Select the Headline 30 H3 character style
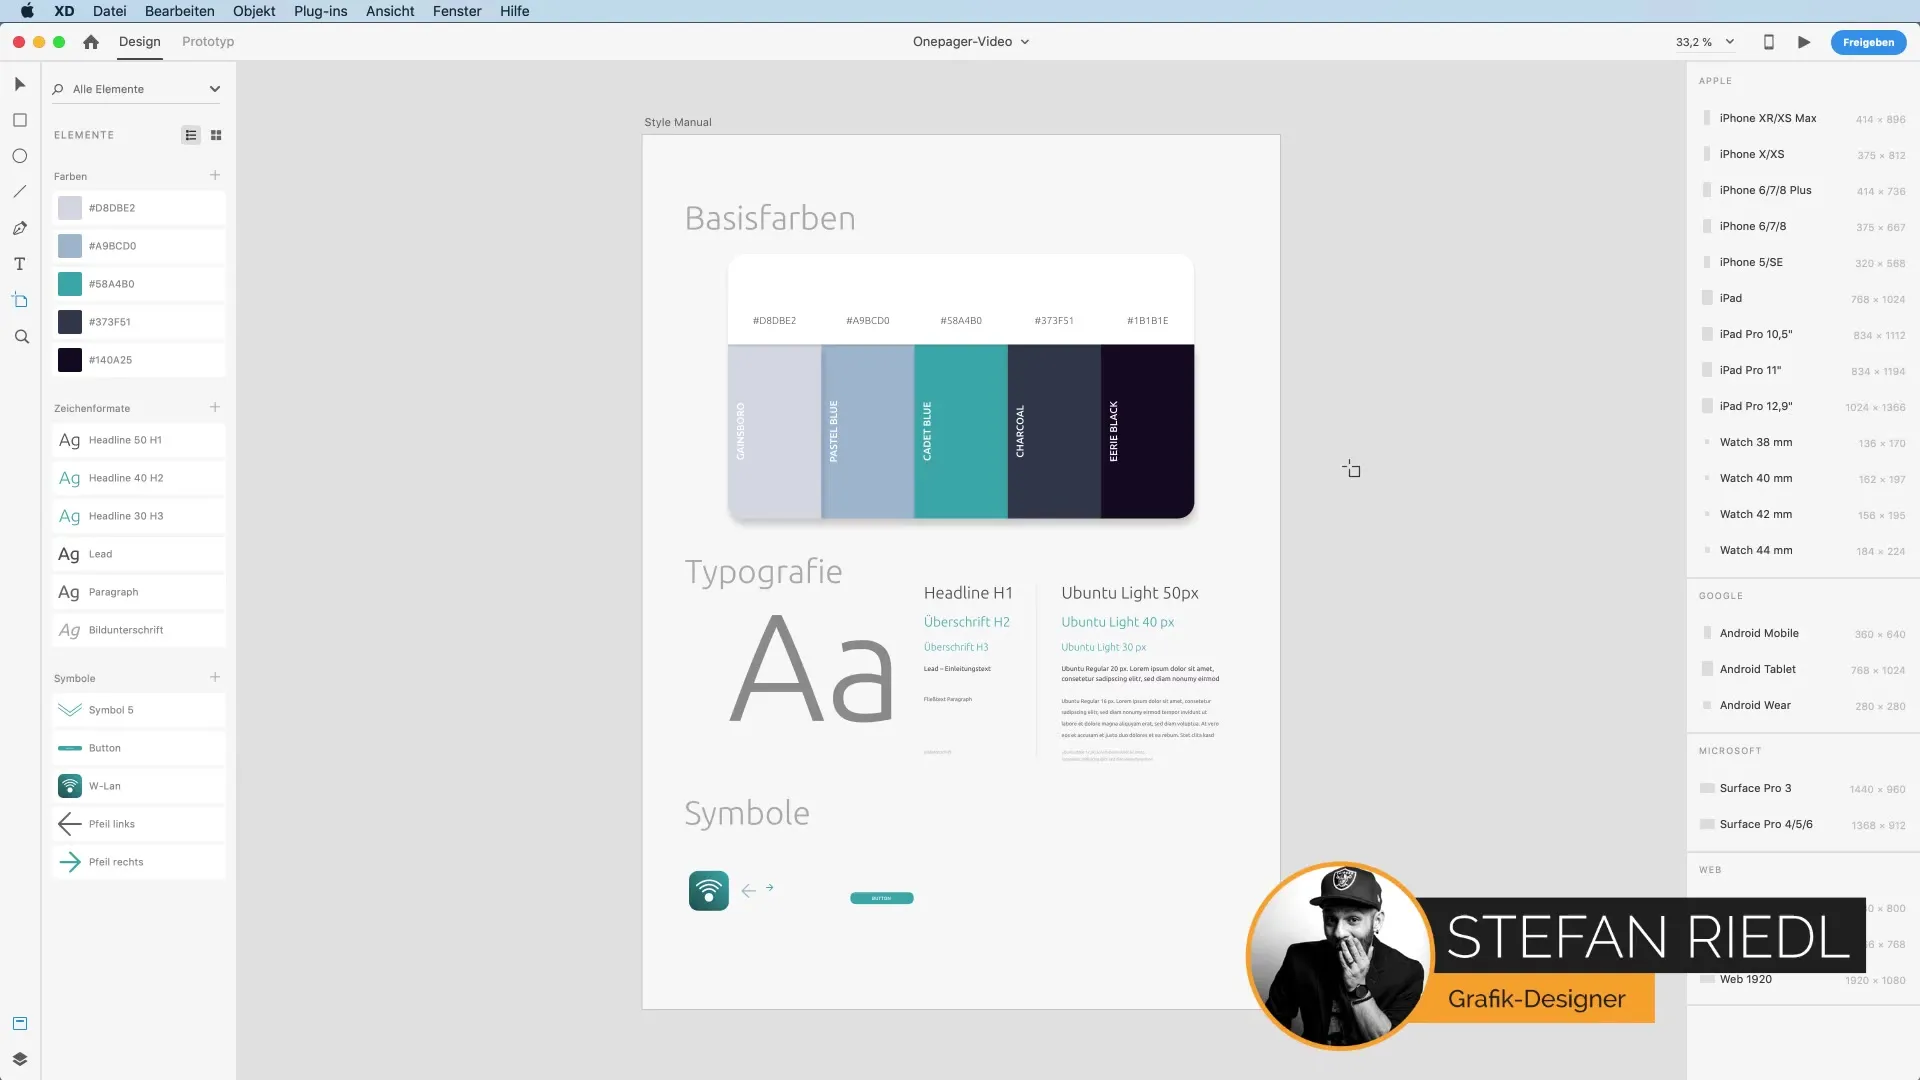The image size is (1920, 1080). click(139, 516)
